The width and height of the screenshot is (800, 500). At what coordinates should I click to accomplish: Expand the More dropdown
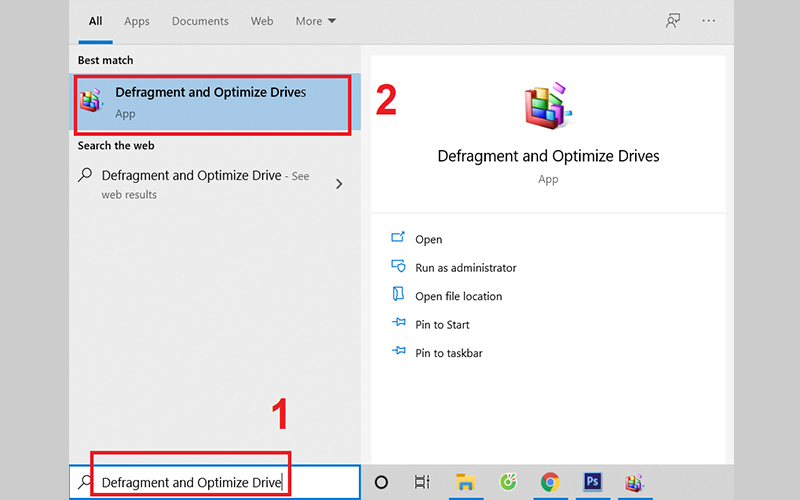[x=315, y=21]
